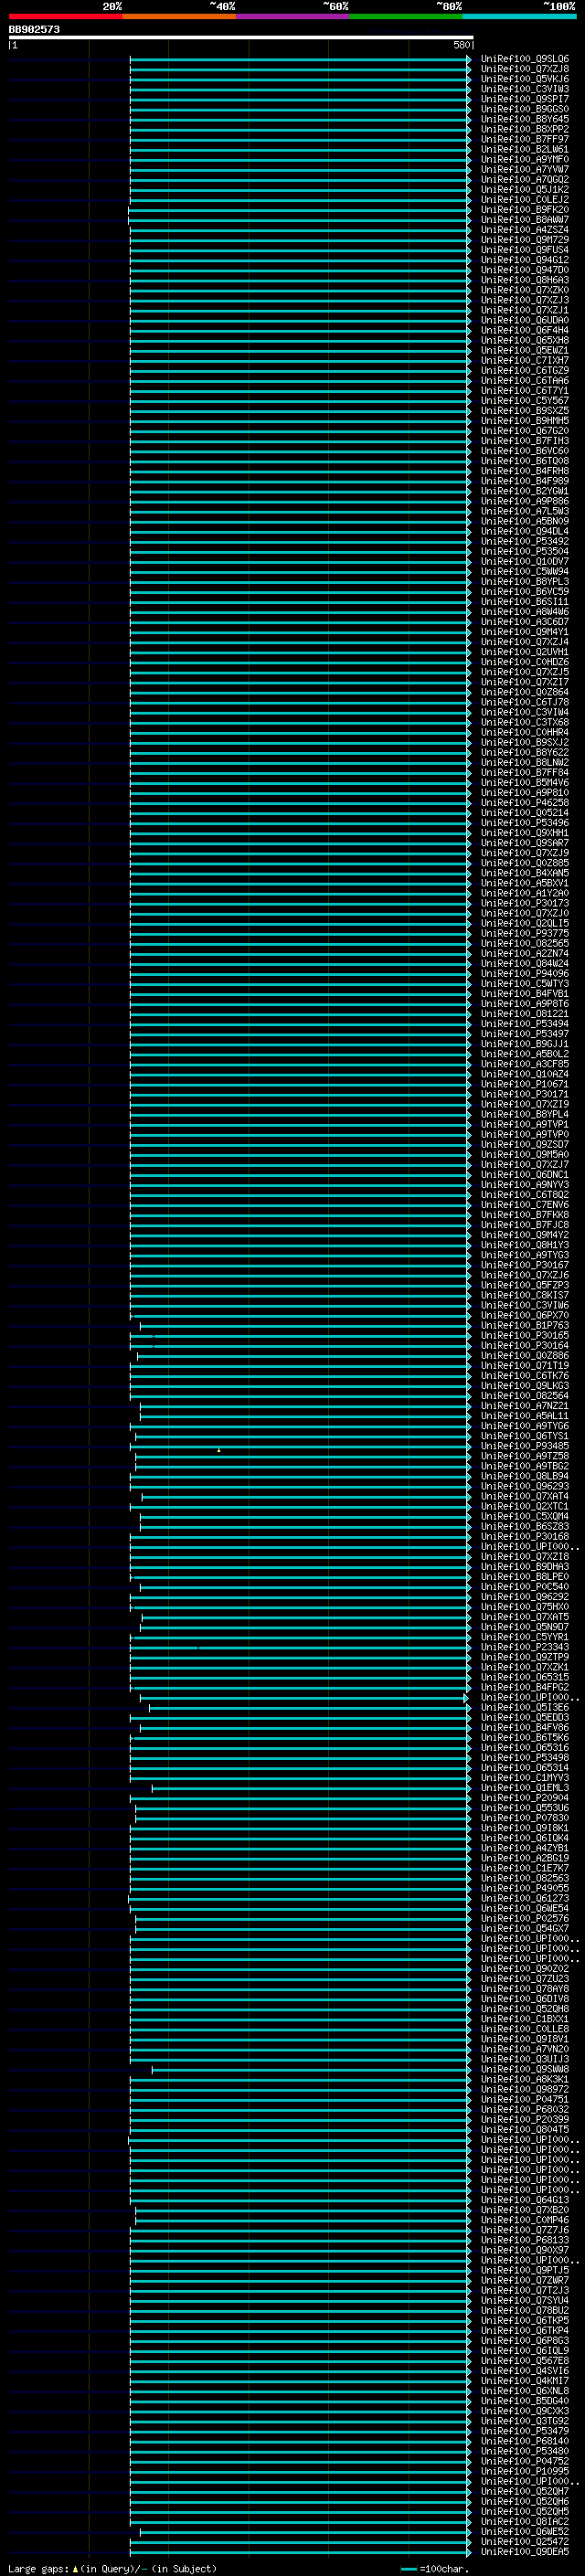Select subject UniRef100_B4FRH8
585x2576 pixels.
pyautogui.click(x=525, y=471)
